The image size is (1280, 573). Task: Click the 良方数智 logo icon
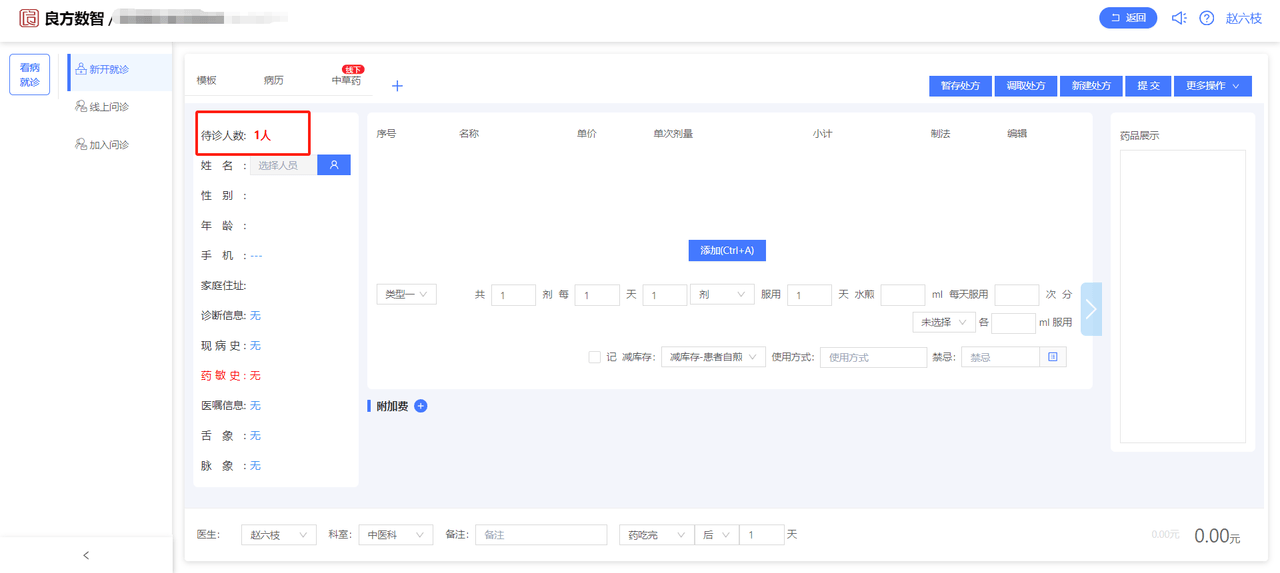29,18
